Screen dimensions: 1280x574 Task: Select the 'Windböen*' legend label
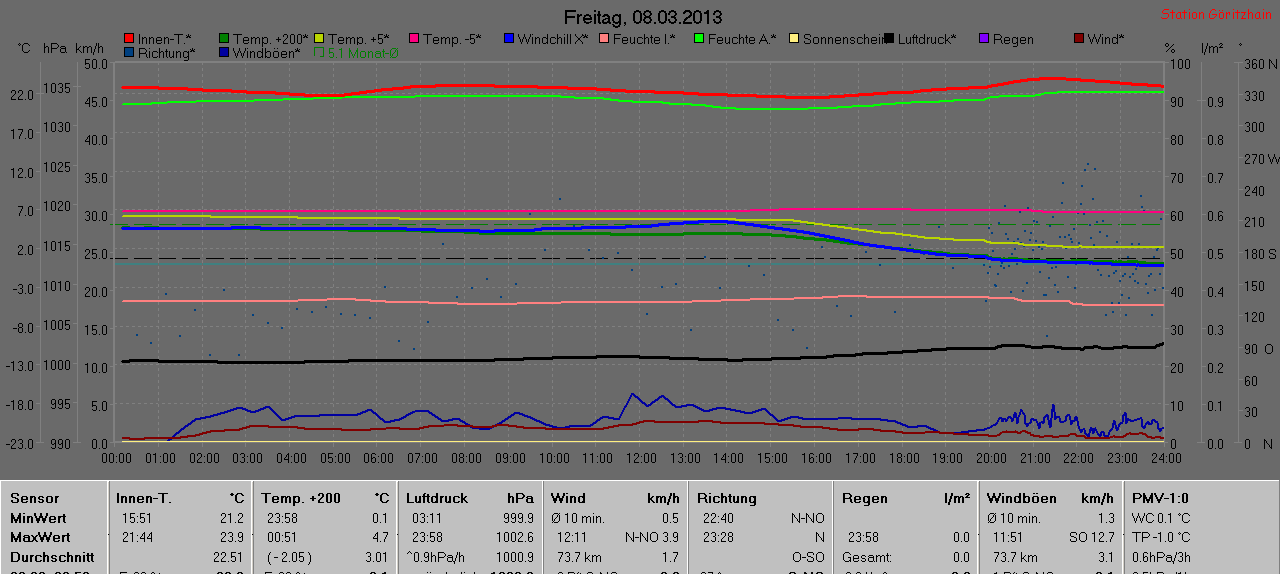click(x=266, y=53)
